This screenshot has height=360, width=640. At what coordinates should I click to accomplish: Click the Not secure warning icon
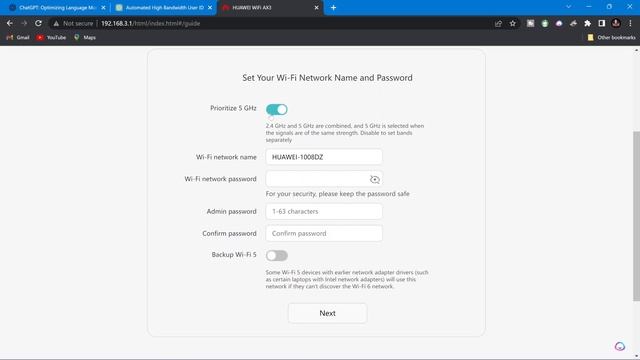(56, 24)
